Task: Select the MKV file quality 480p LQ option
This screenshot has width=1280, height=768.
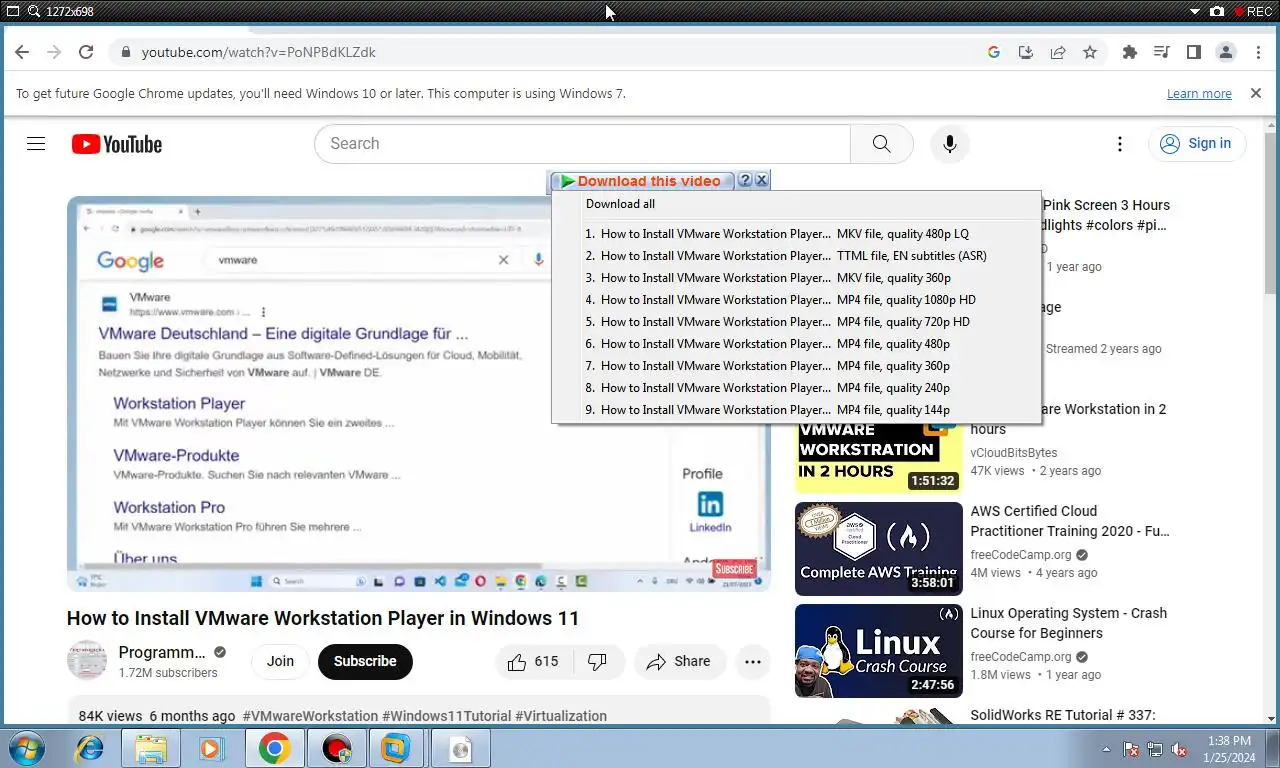Action: coord(797,234)
